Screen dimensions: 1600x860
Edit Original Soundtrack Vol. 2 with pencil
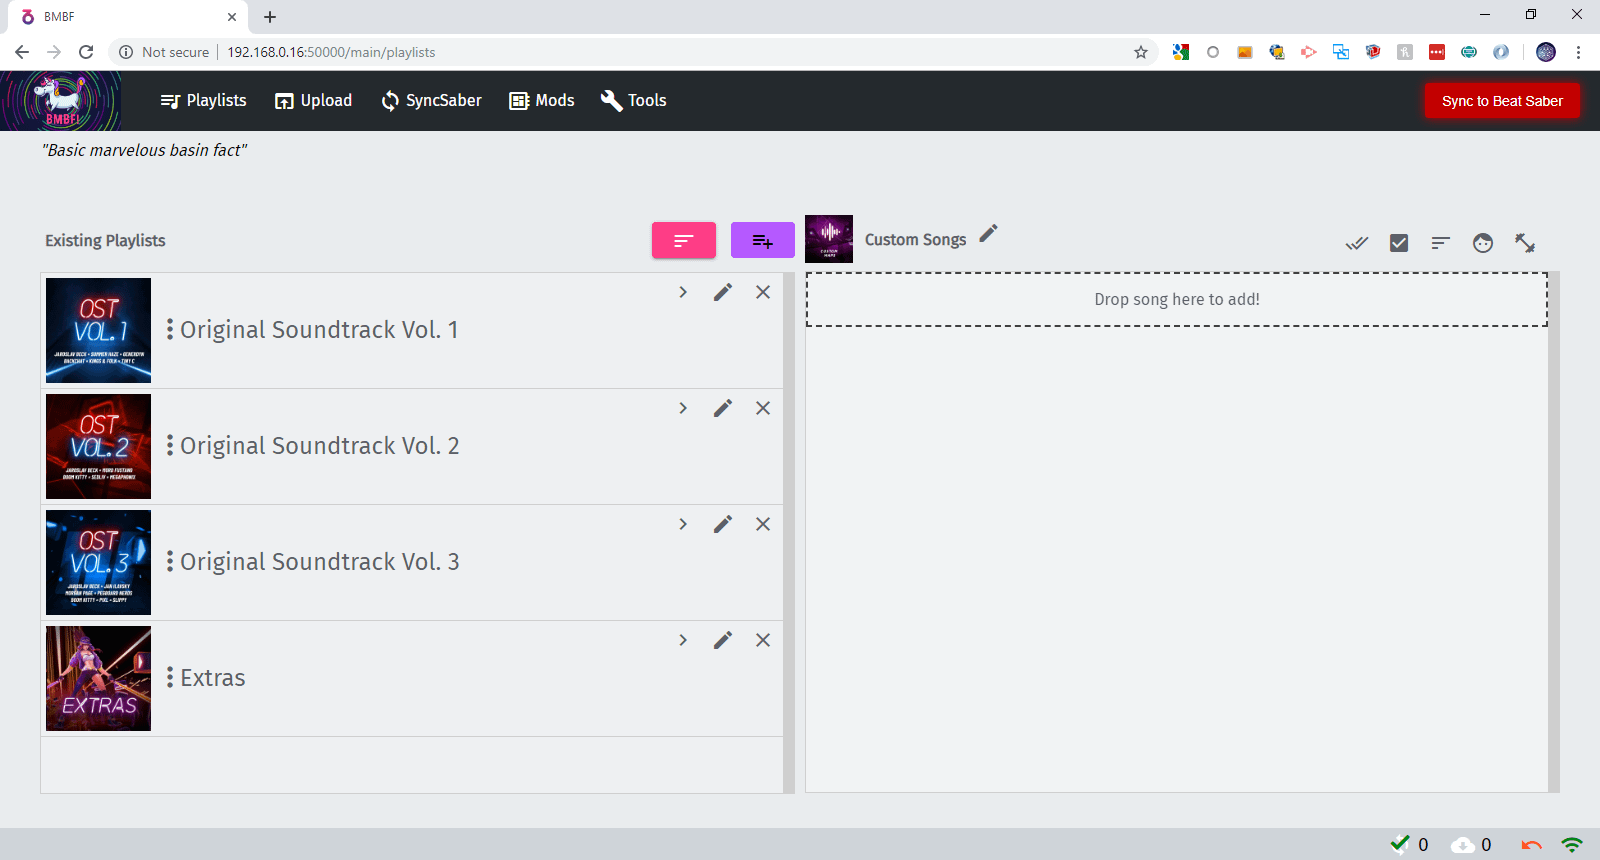723,408
